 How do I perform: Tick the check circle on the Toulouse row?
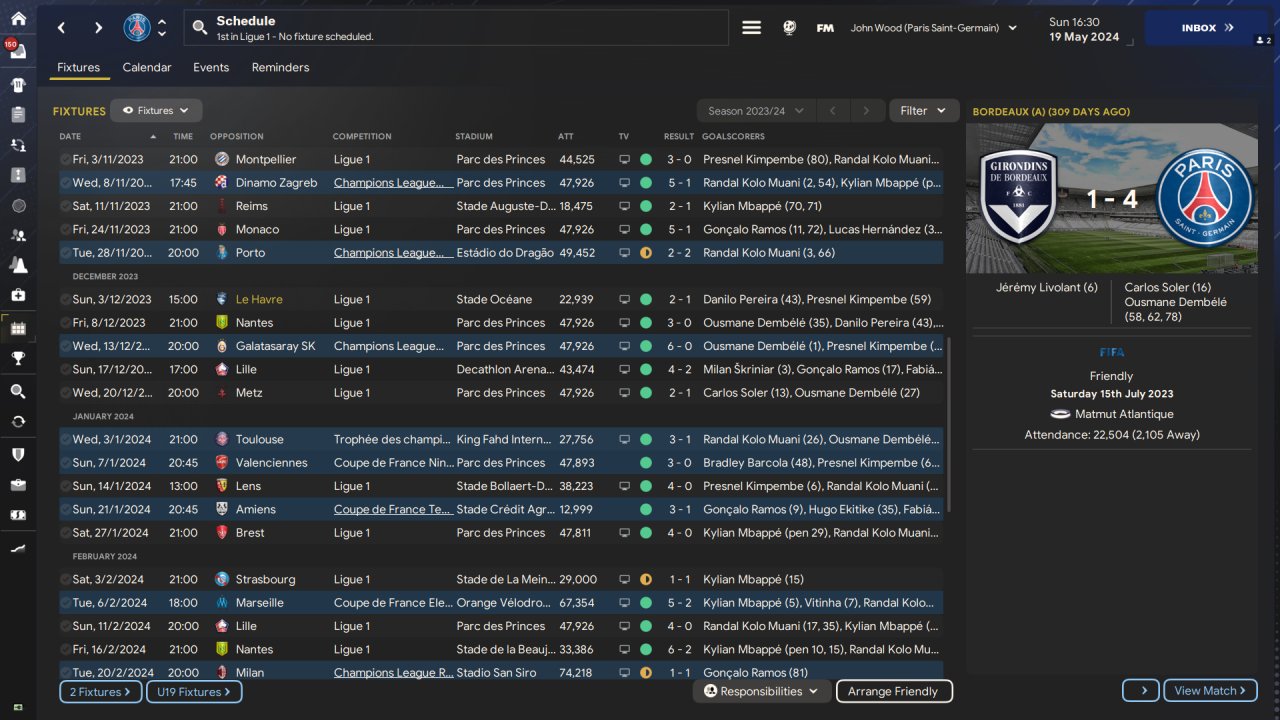click(x=65, y=439)
